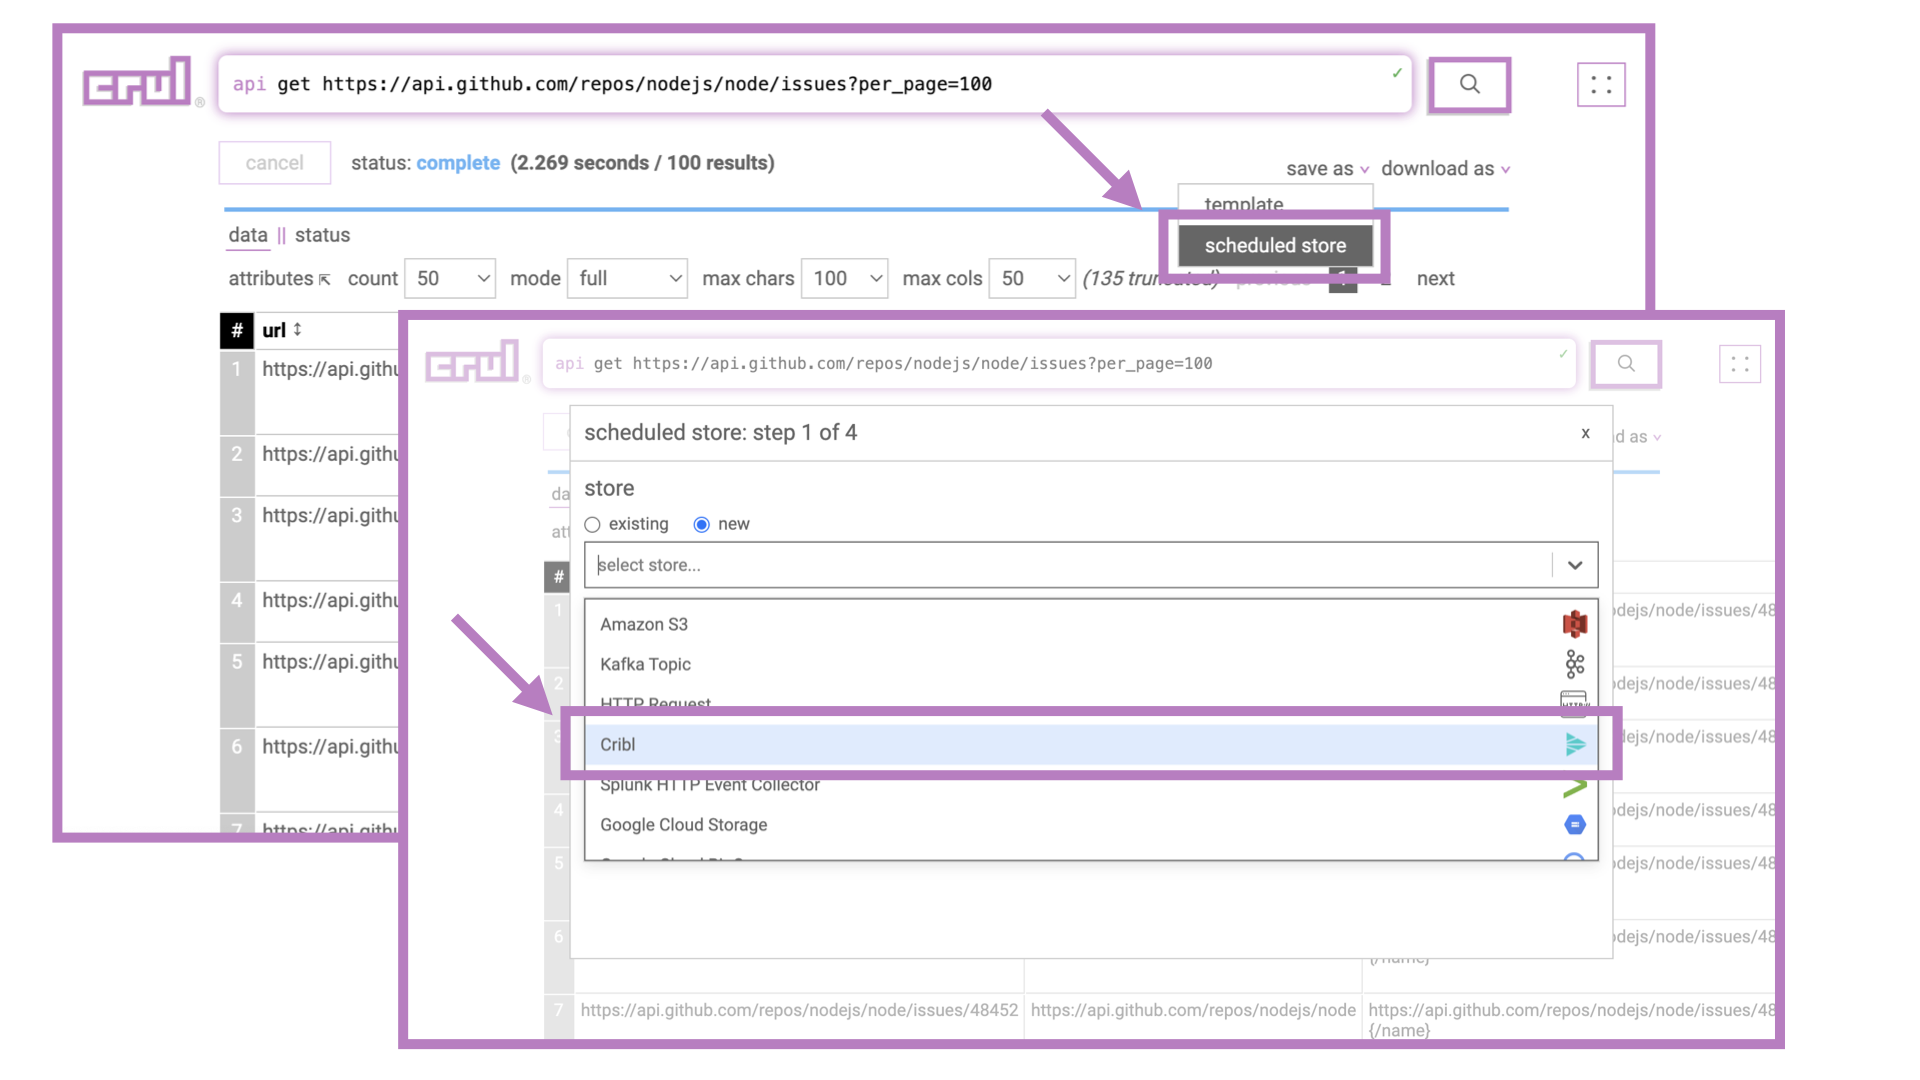Choose template from save as menu
The width and height of the screenshot is (1920, 1080).
1244,203
